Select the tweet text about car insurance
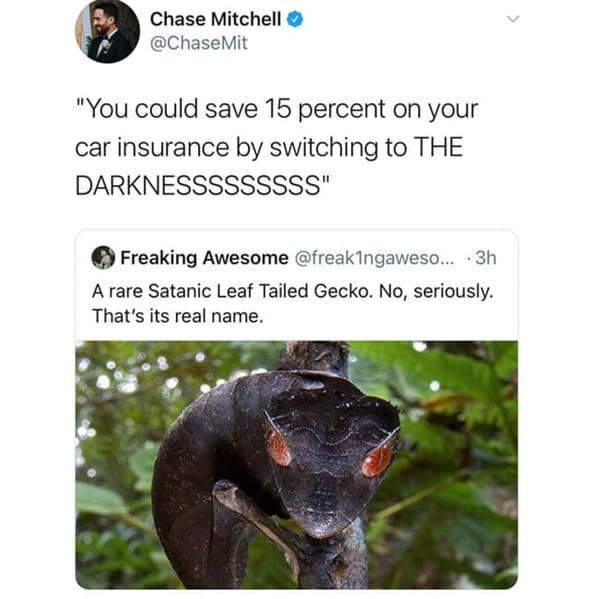Screen dimensions: 599x599 tap(277, 147)
